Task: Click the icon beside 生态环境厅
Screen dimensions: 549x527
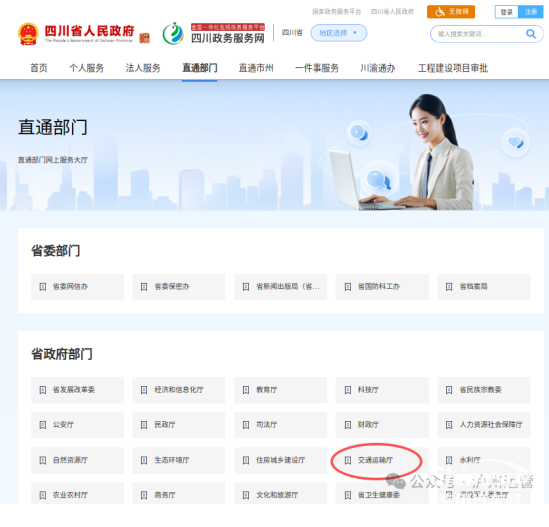Action: [144, 460]
